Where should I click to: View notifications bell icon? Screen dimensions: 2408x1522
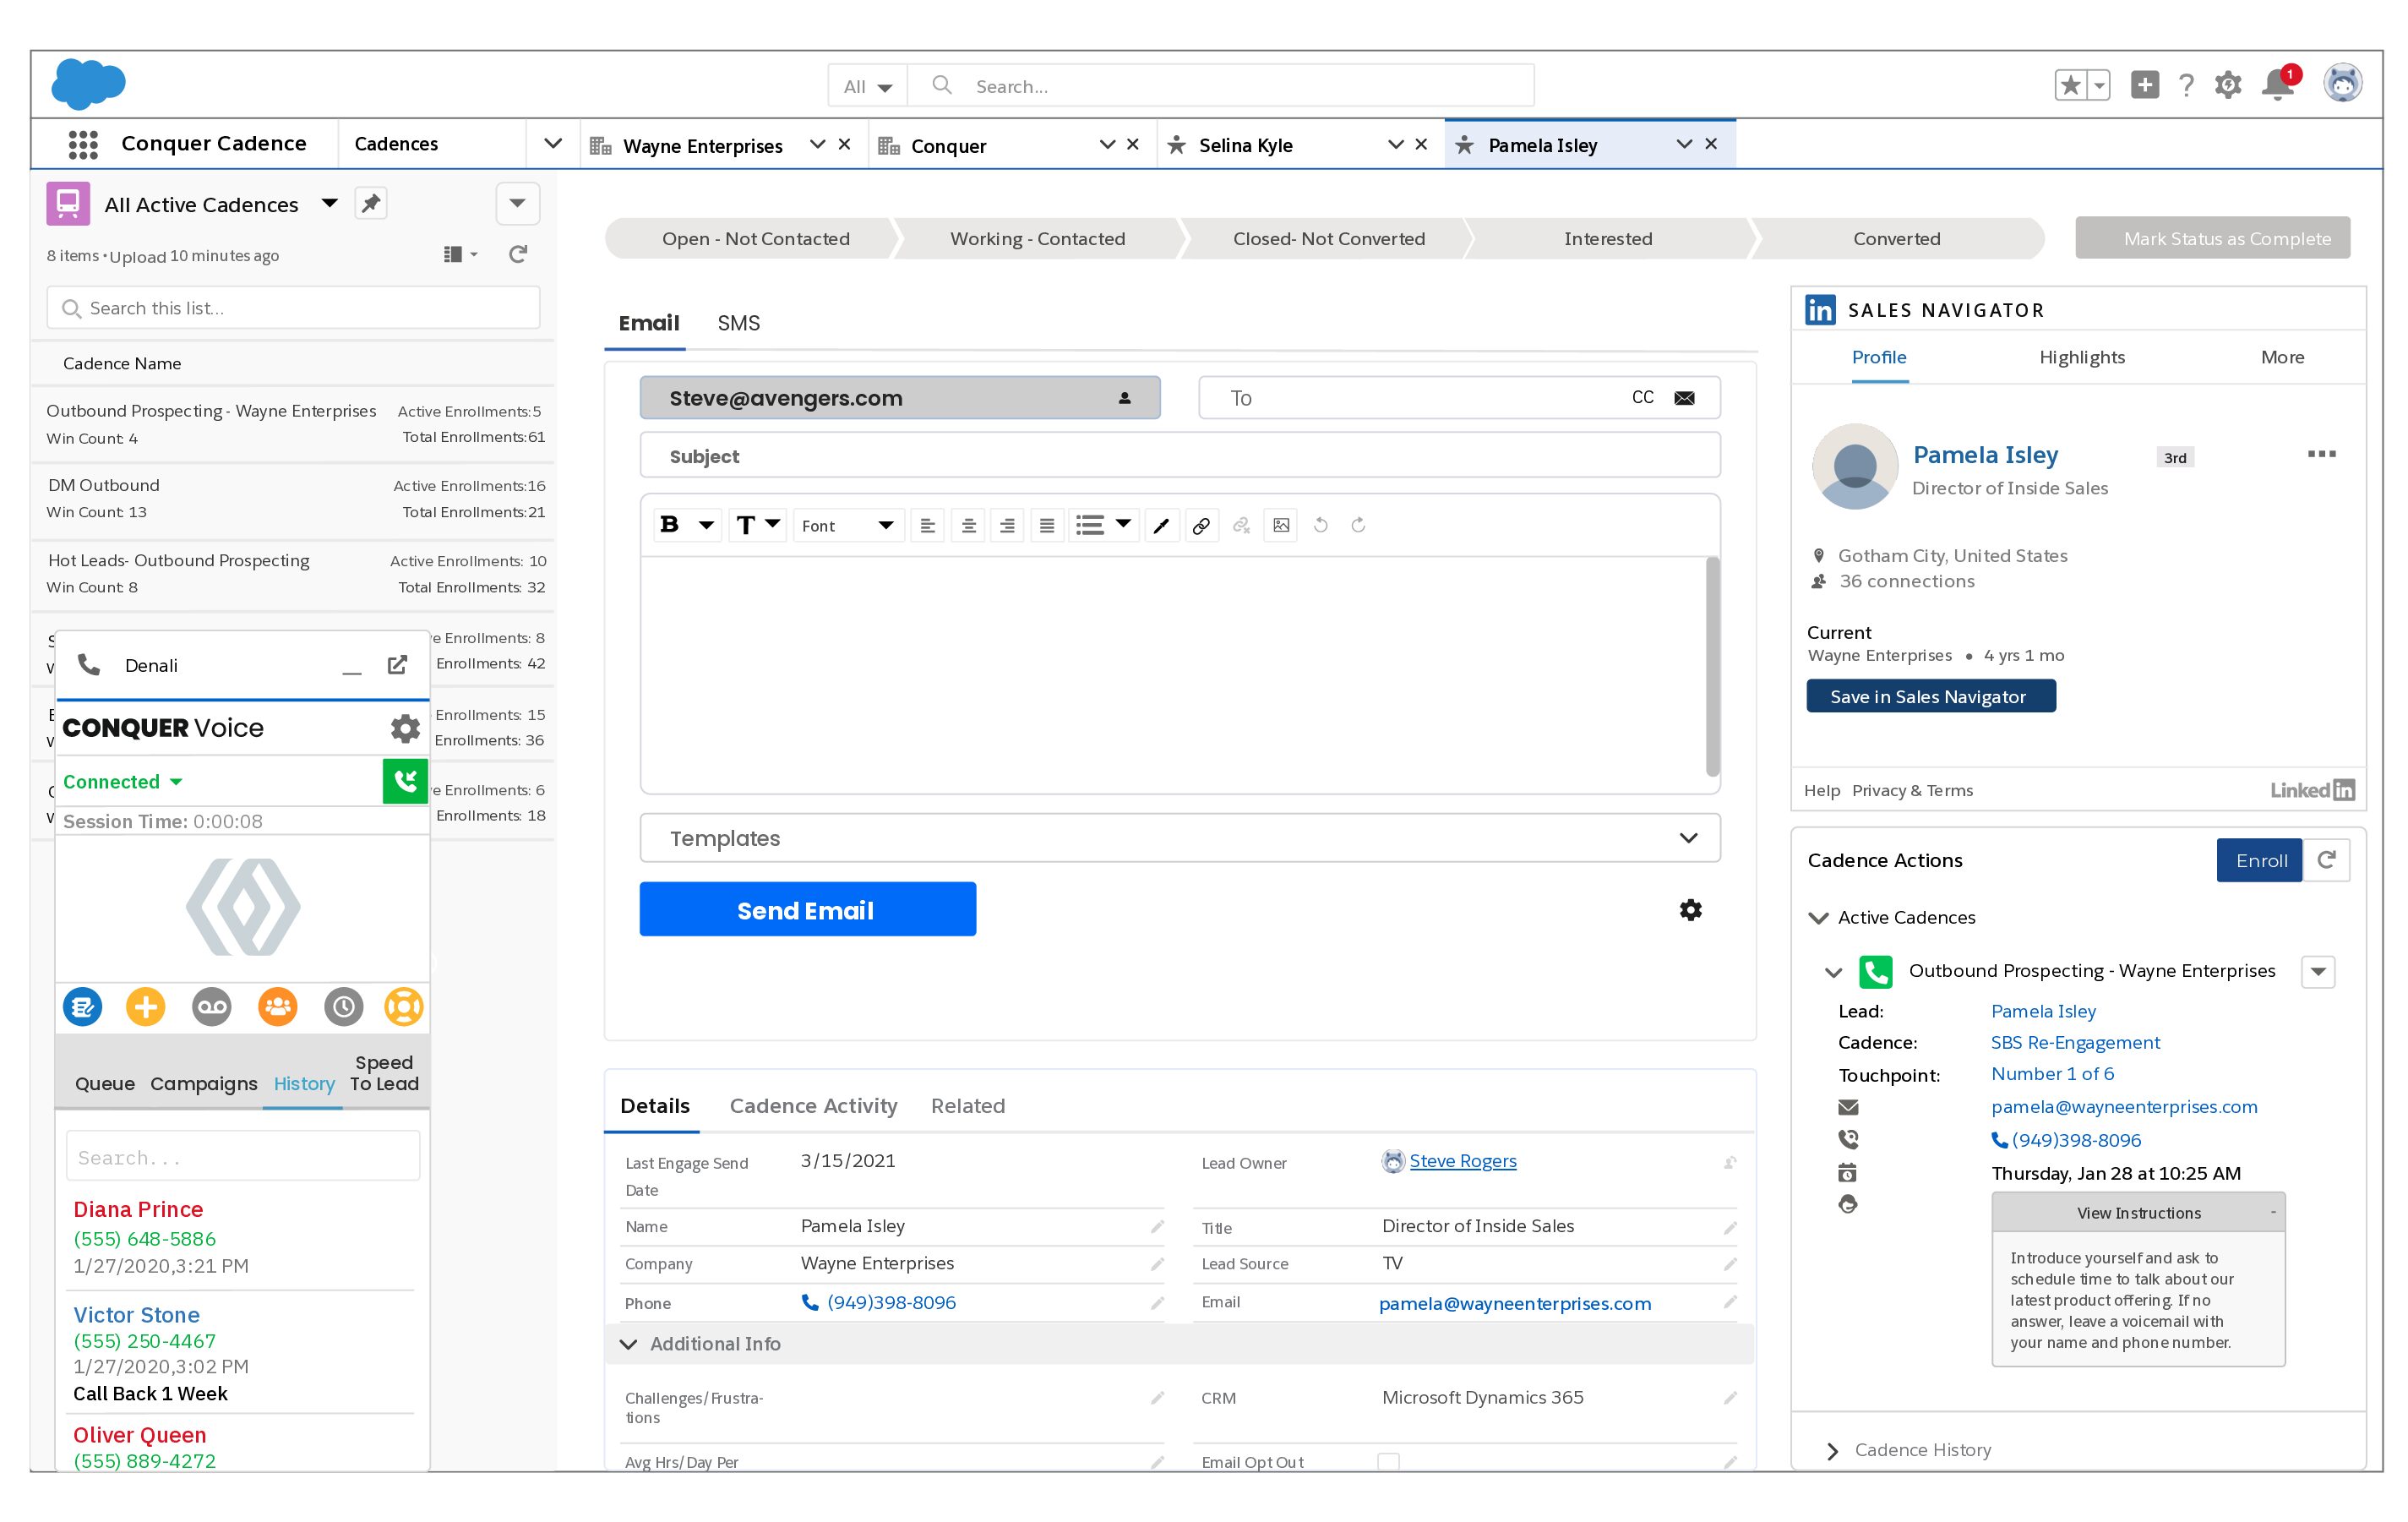(x=2278, y=84)
